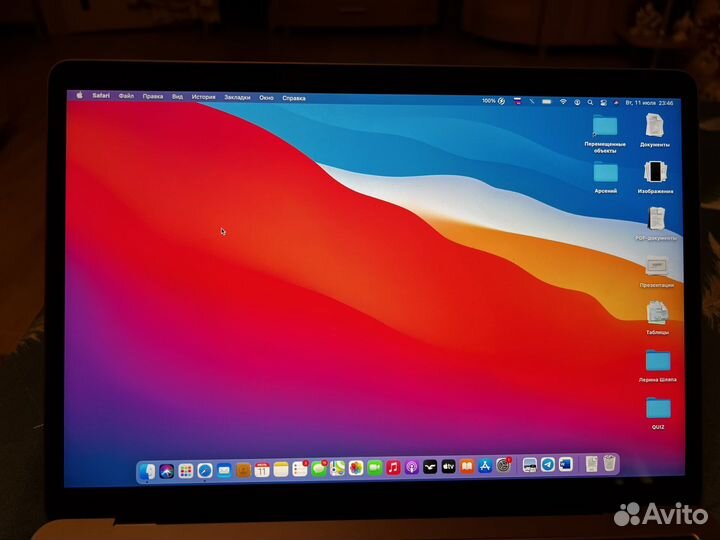Image resolution: width=720 pixels, height=540 pixels.
Task: Open Reminders from the Dock
Action: (x=300, y=469)
